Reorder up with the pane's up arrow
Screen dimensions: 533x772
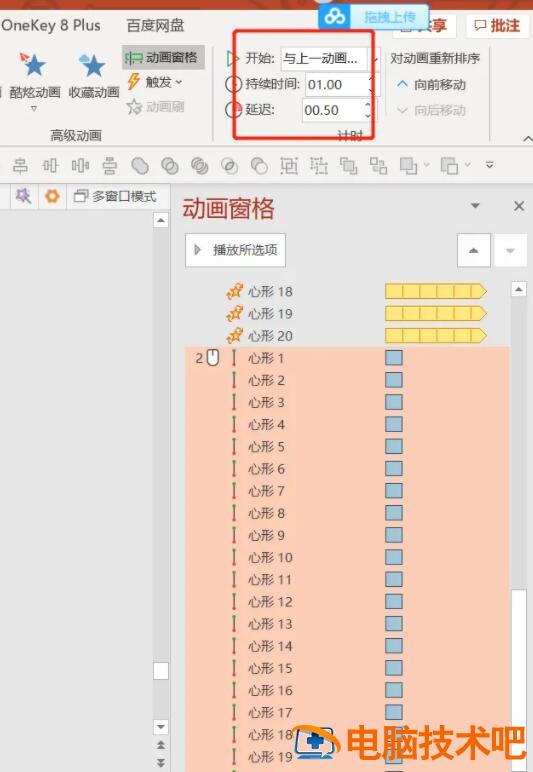click(x=473, y=250)
